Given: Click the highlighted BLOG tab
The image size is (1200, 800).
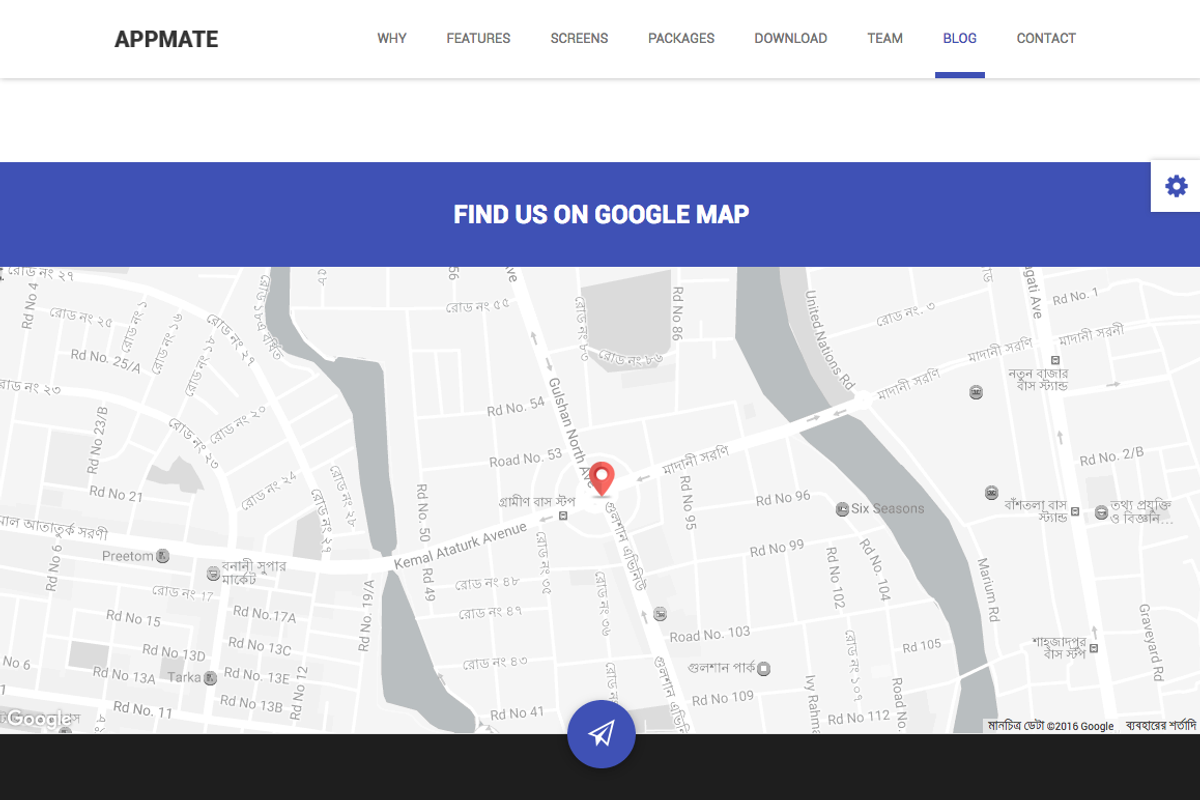Looking at the screenshot, I should tap(959, 38).
